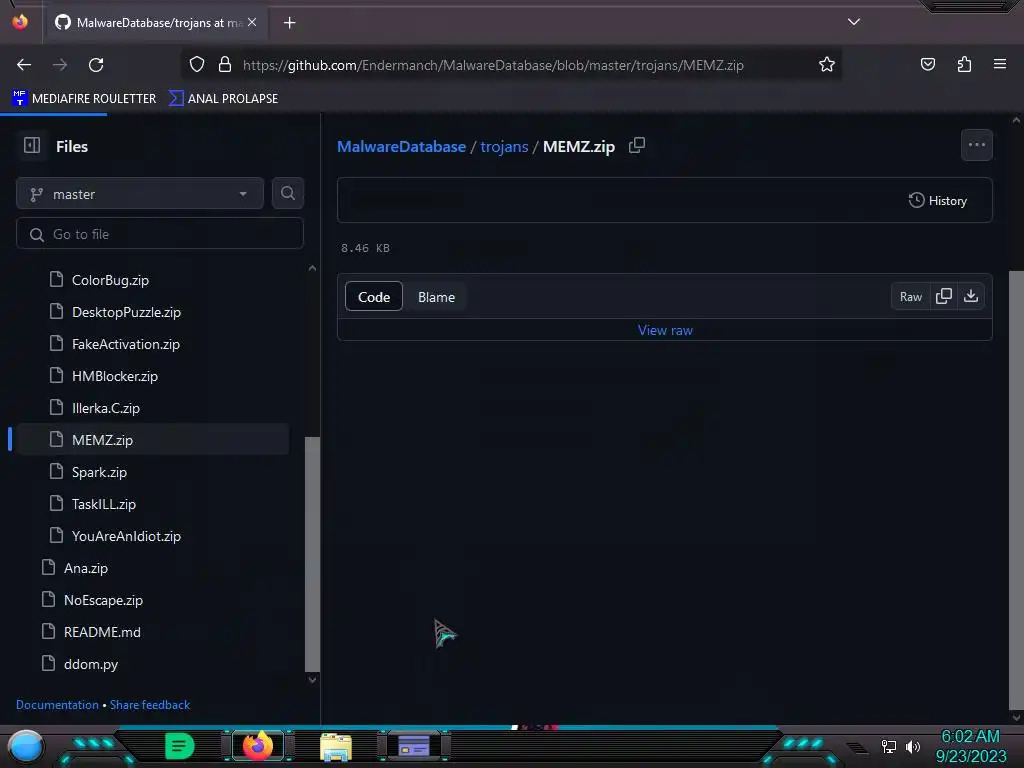Go to the MalwareDatabase repository root
This screenshot has width=1024, height=768.
point(401,146)
